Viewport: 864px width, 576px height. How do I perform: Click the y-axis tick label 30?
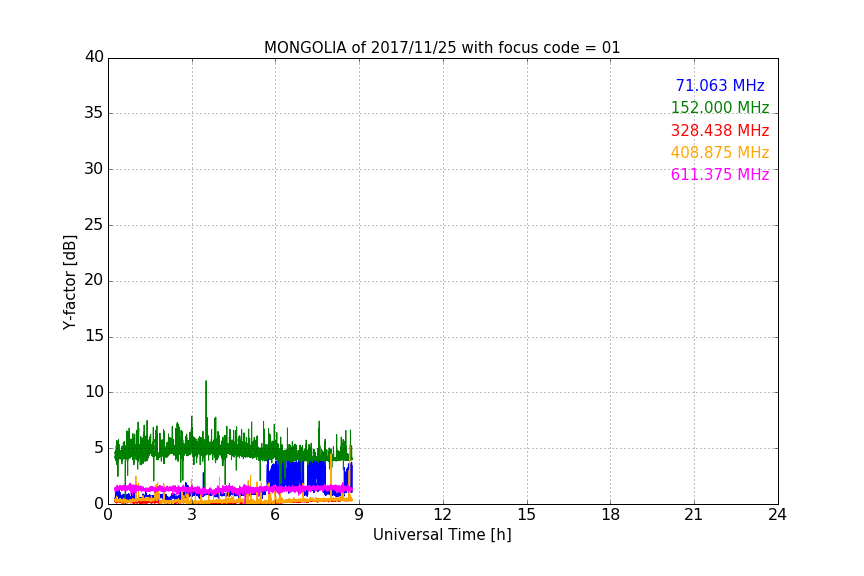[x=94, y=169]
